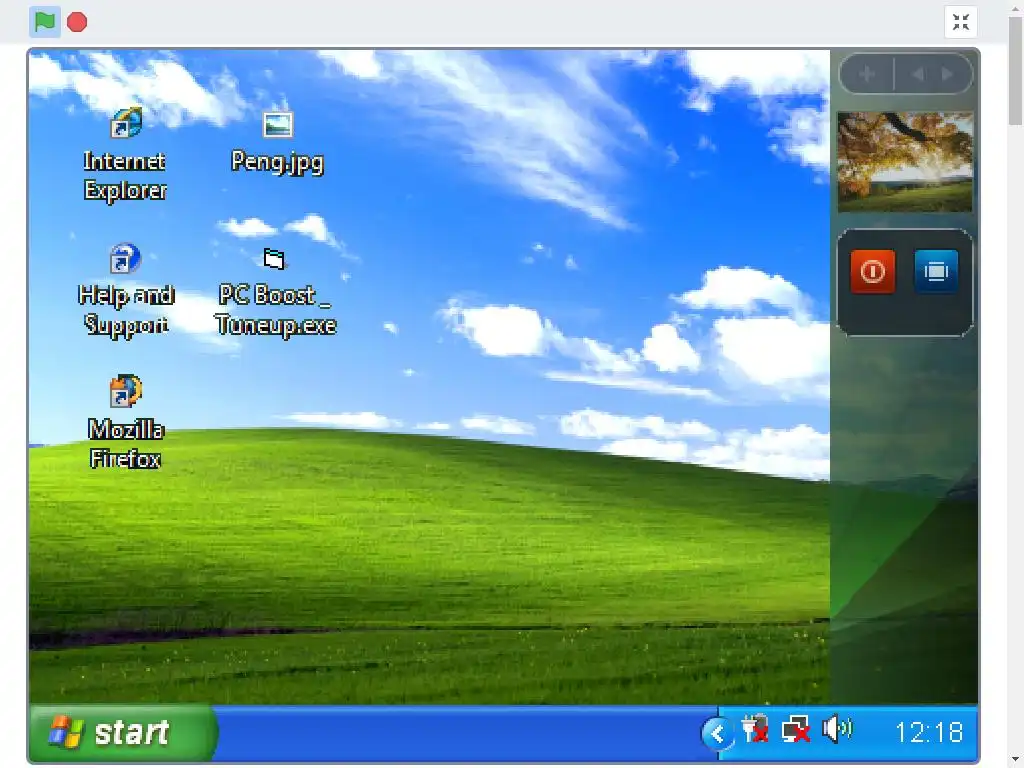Click the vertical page scrollbar thumb
Viewport: 1024px width, 768px height.
point(1016,71)
